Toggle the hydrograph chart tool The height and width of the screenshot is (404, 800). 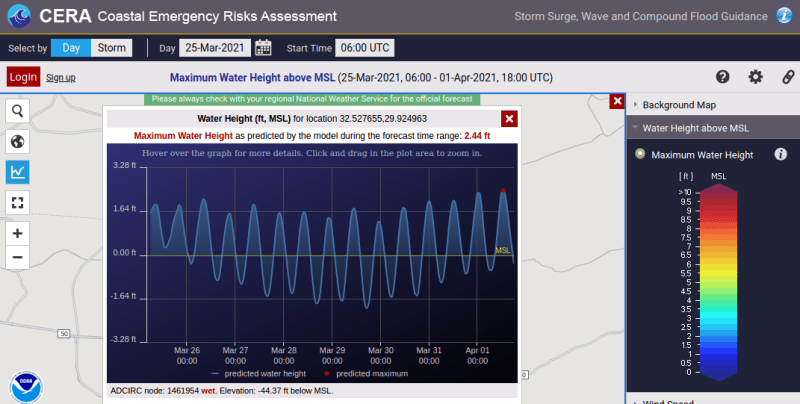click(x=17, y=172)
